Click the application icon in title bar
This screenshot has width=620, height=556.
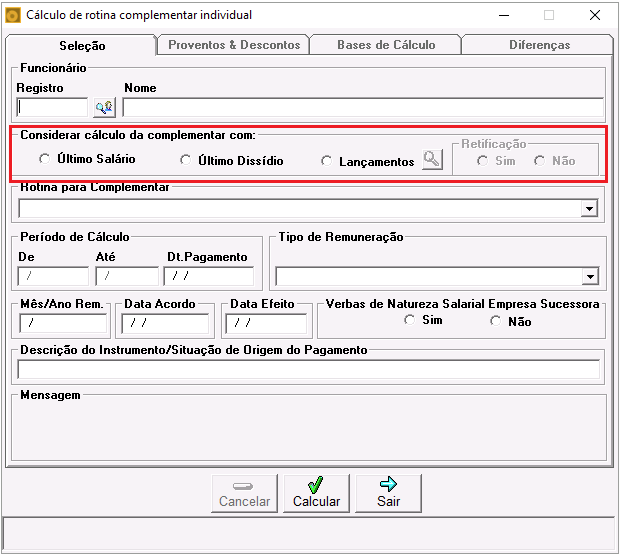[x=13, y=15]
